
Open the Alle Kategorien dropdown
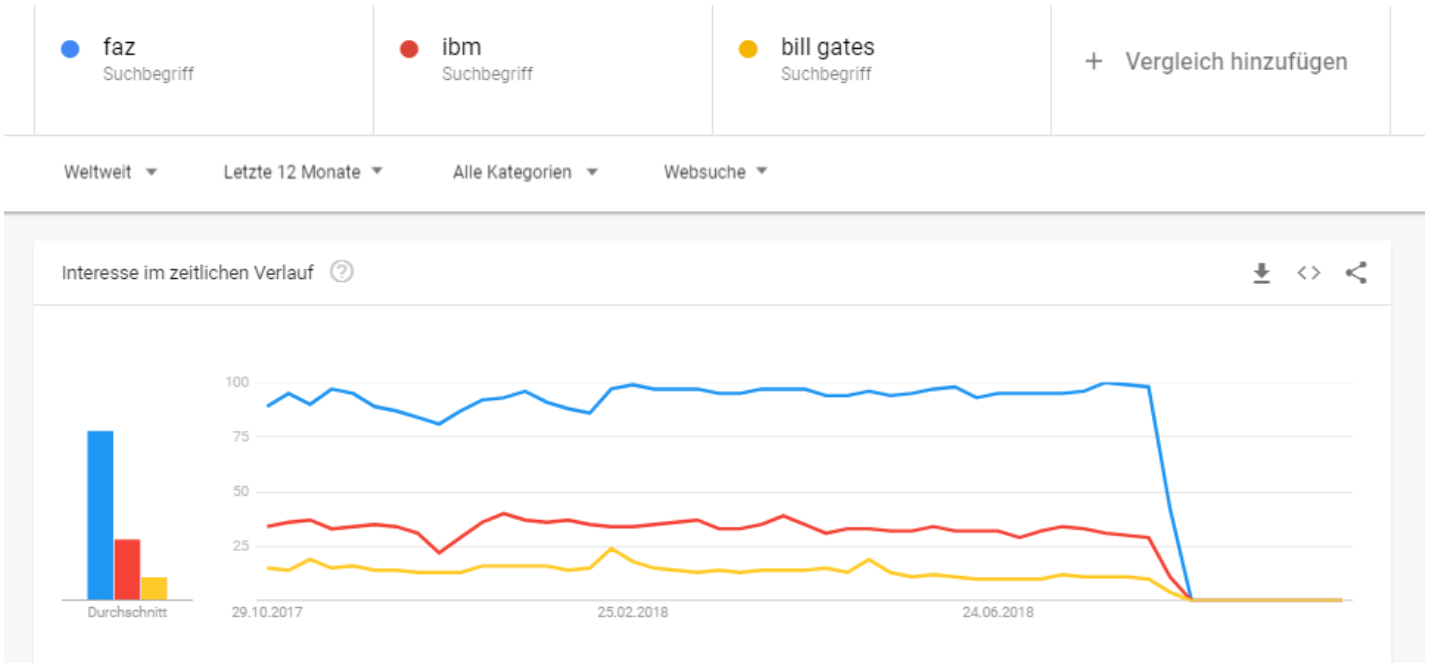click(x=525, y=172)
